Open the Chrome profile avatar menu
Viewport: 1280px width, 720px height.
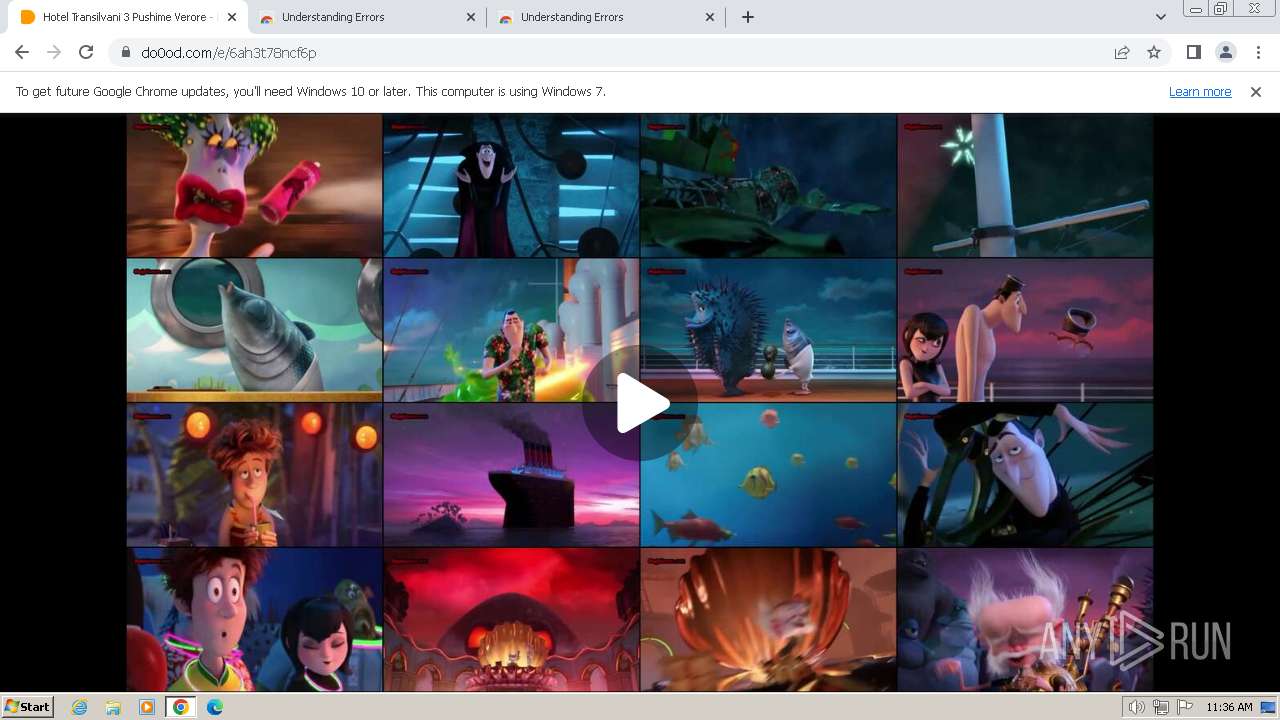tap(1226, 52)
